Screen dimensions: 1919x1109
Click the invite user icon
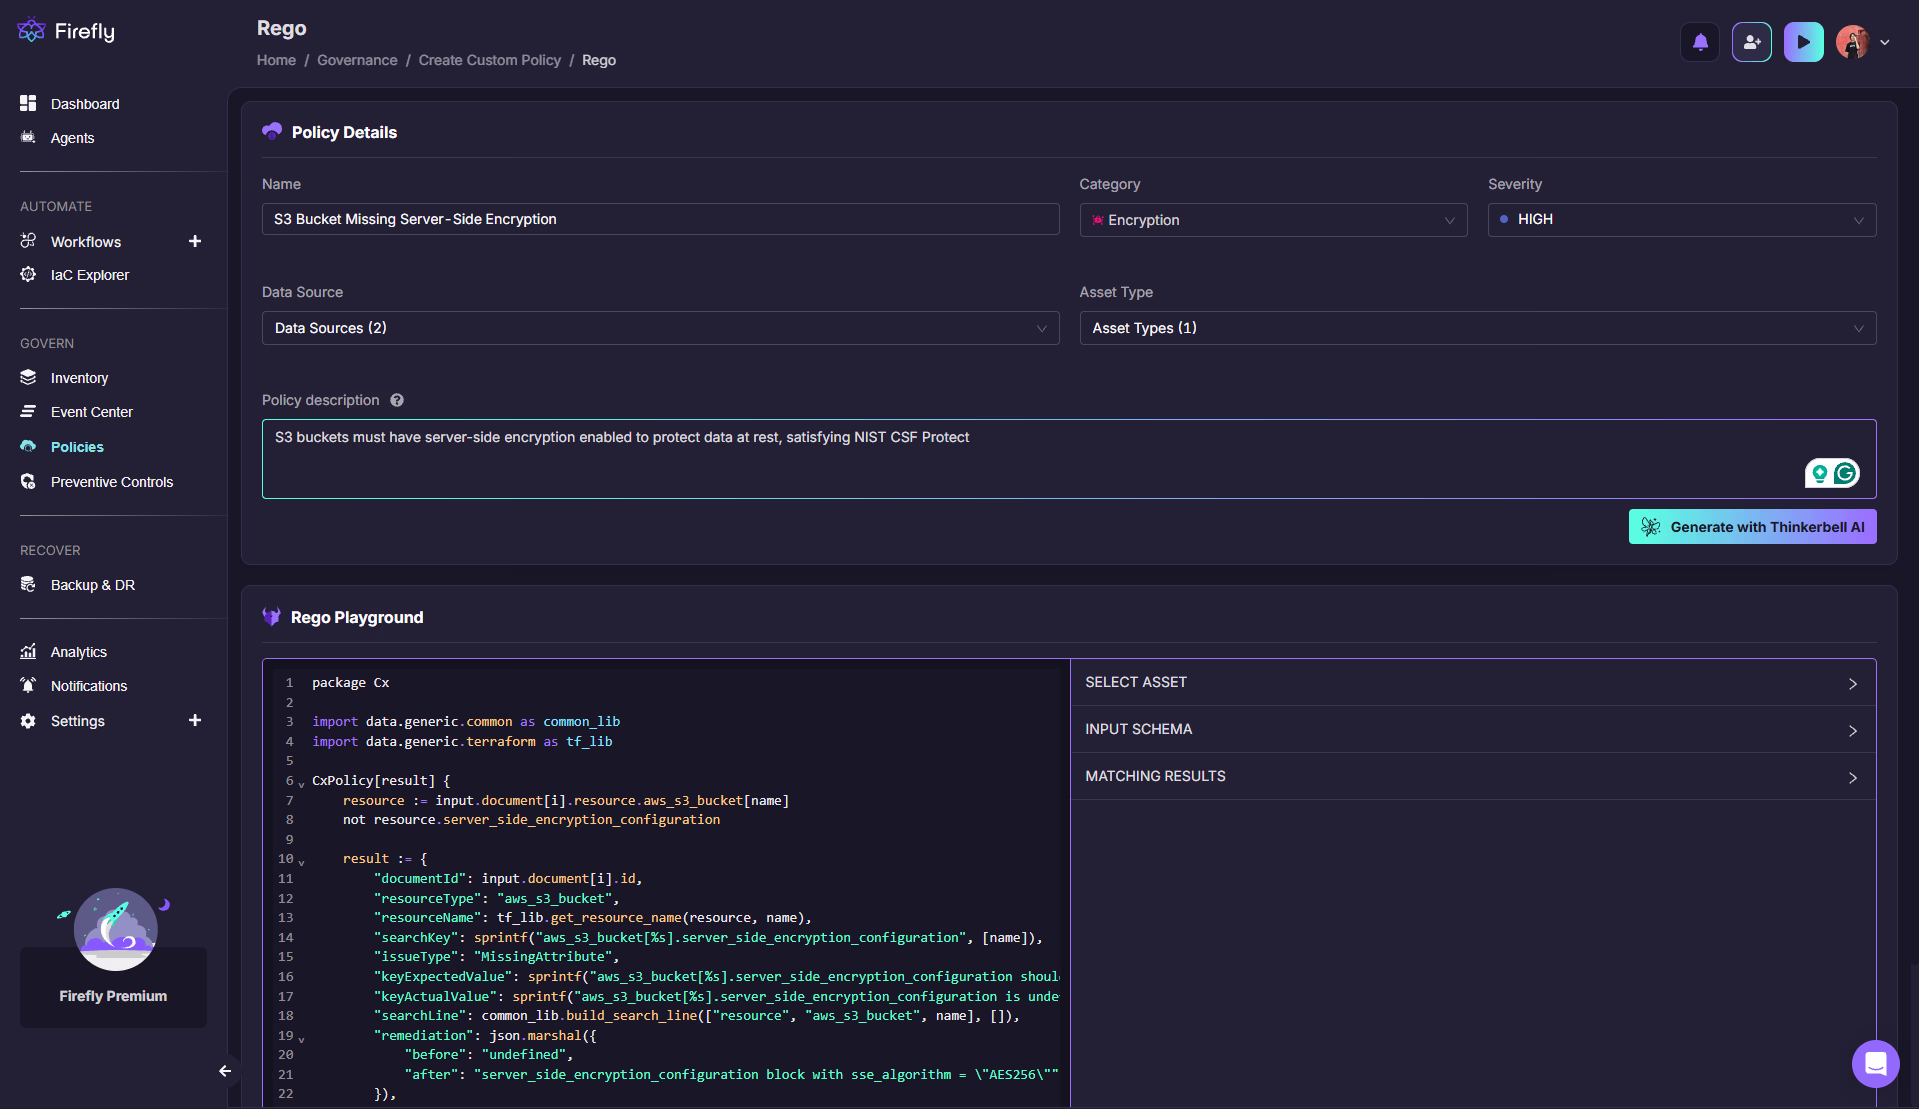(x=1752, y=42)
